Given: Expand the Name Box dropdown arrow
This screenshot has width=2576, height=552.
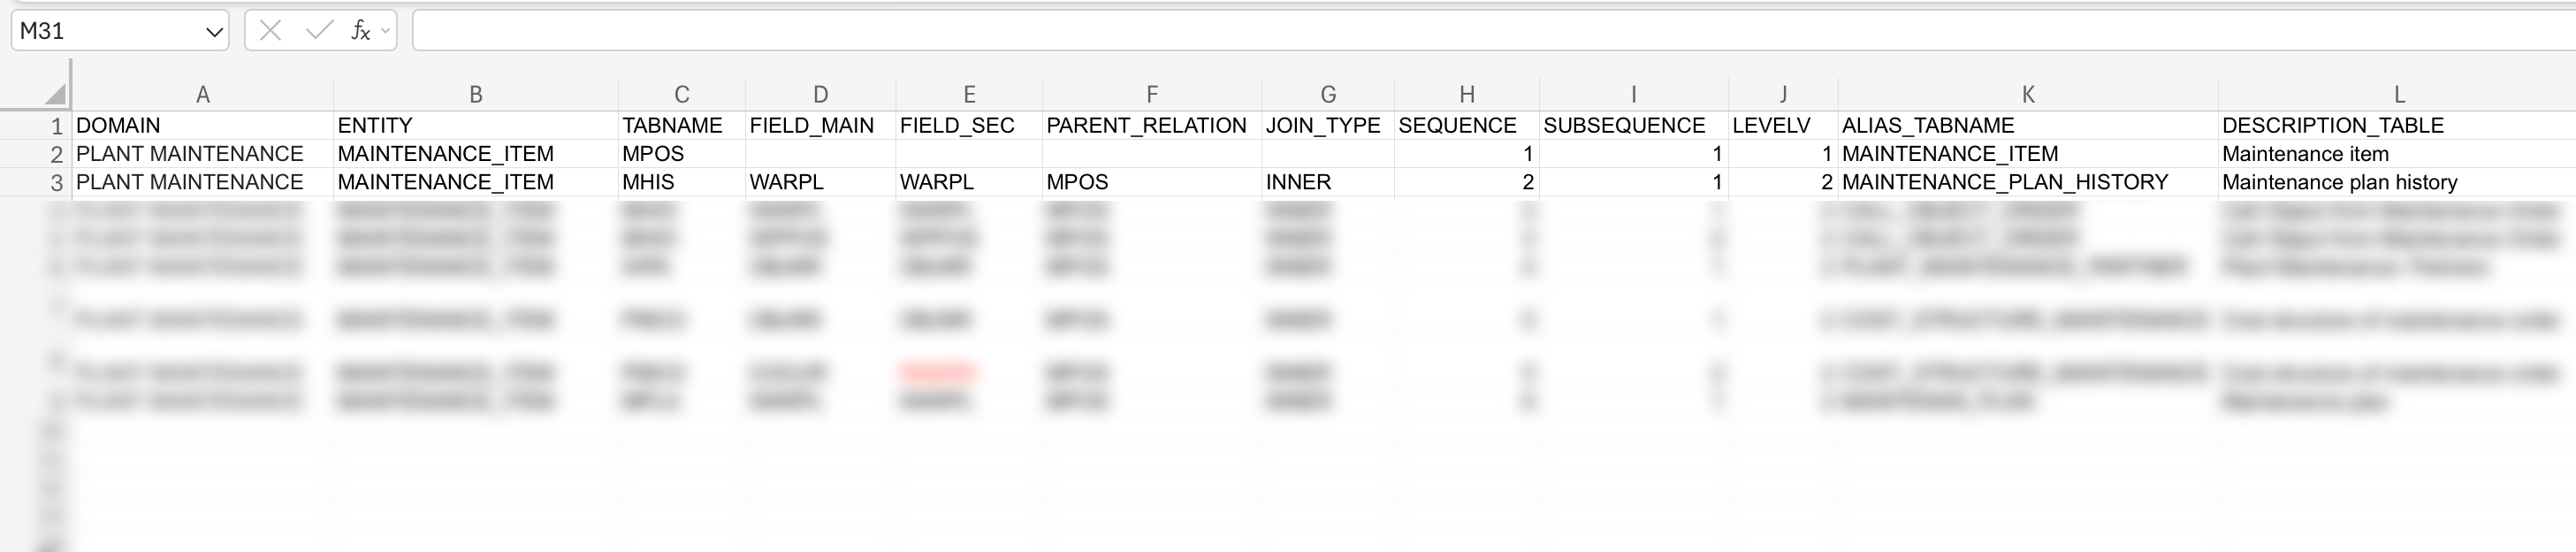Looking at the screenshot, I should 213,32.
